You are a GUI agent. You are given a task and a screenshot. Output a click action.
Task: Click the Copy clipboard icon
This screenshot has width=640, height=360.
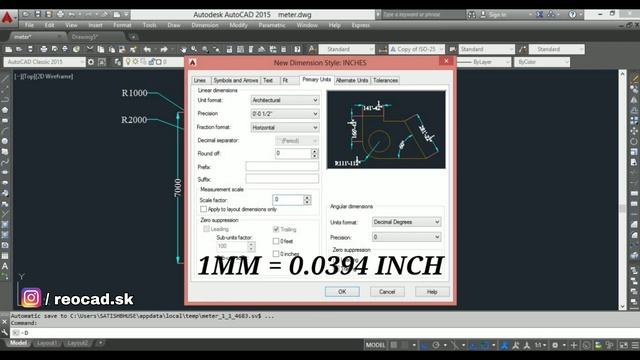(101, 49)
